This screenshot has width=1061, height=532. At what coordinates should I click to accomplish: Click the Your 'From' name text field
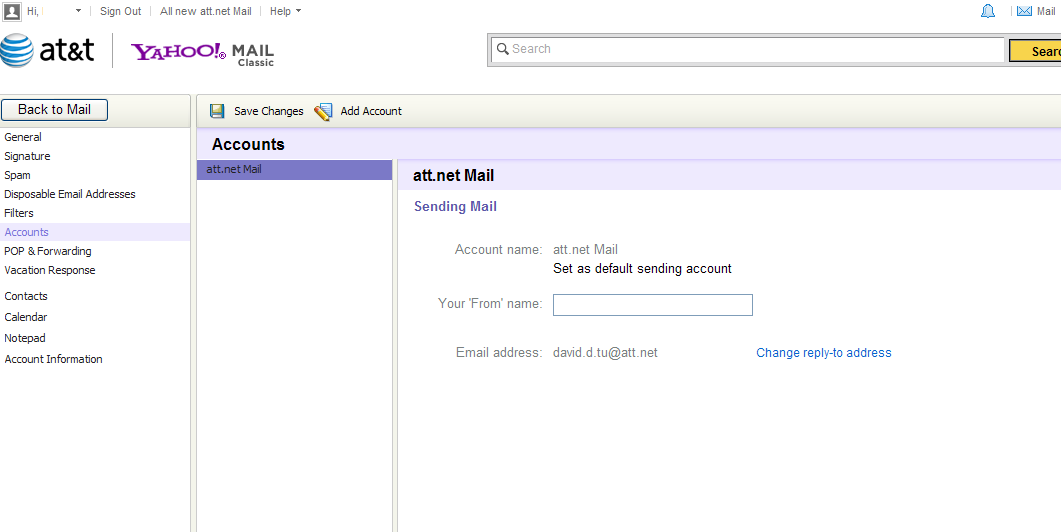click(652, 305)
